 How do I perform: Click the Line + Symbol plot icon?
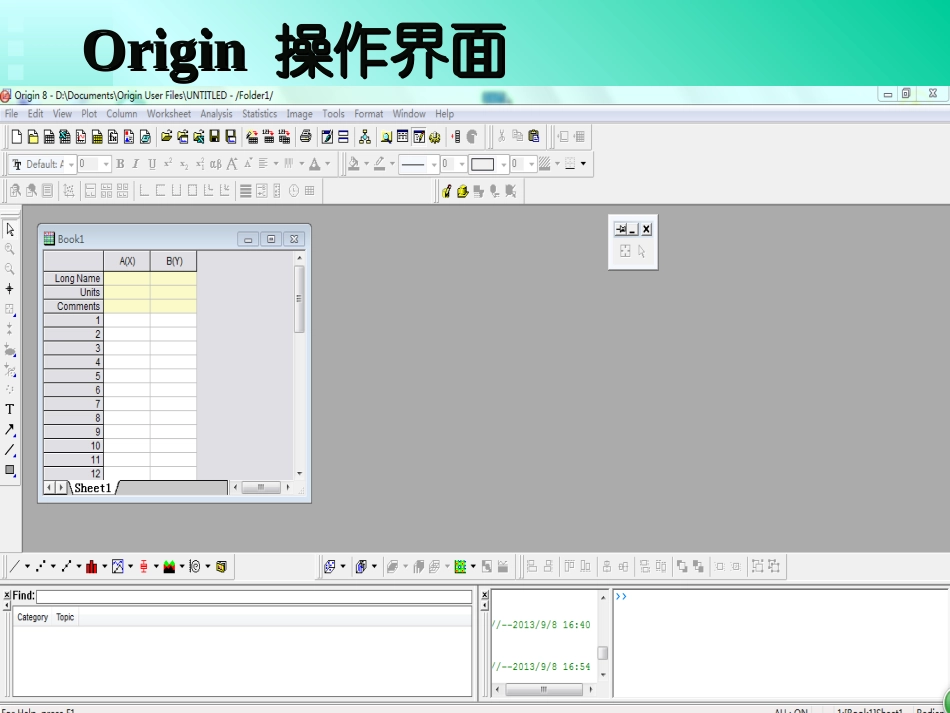66,566
